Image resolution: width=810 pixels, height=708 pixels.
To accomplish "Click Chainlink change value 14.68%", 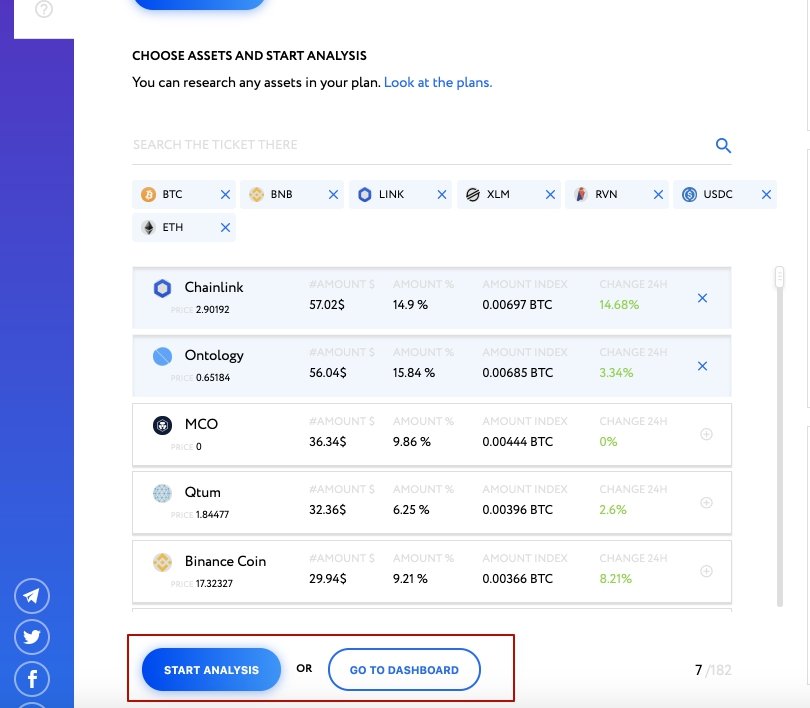I will click(619, 305).
